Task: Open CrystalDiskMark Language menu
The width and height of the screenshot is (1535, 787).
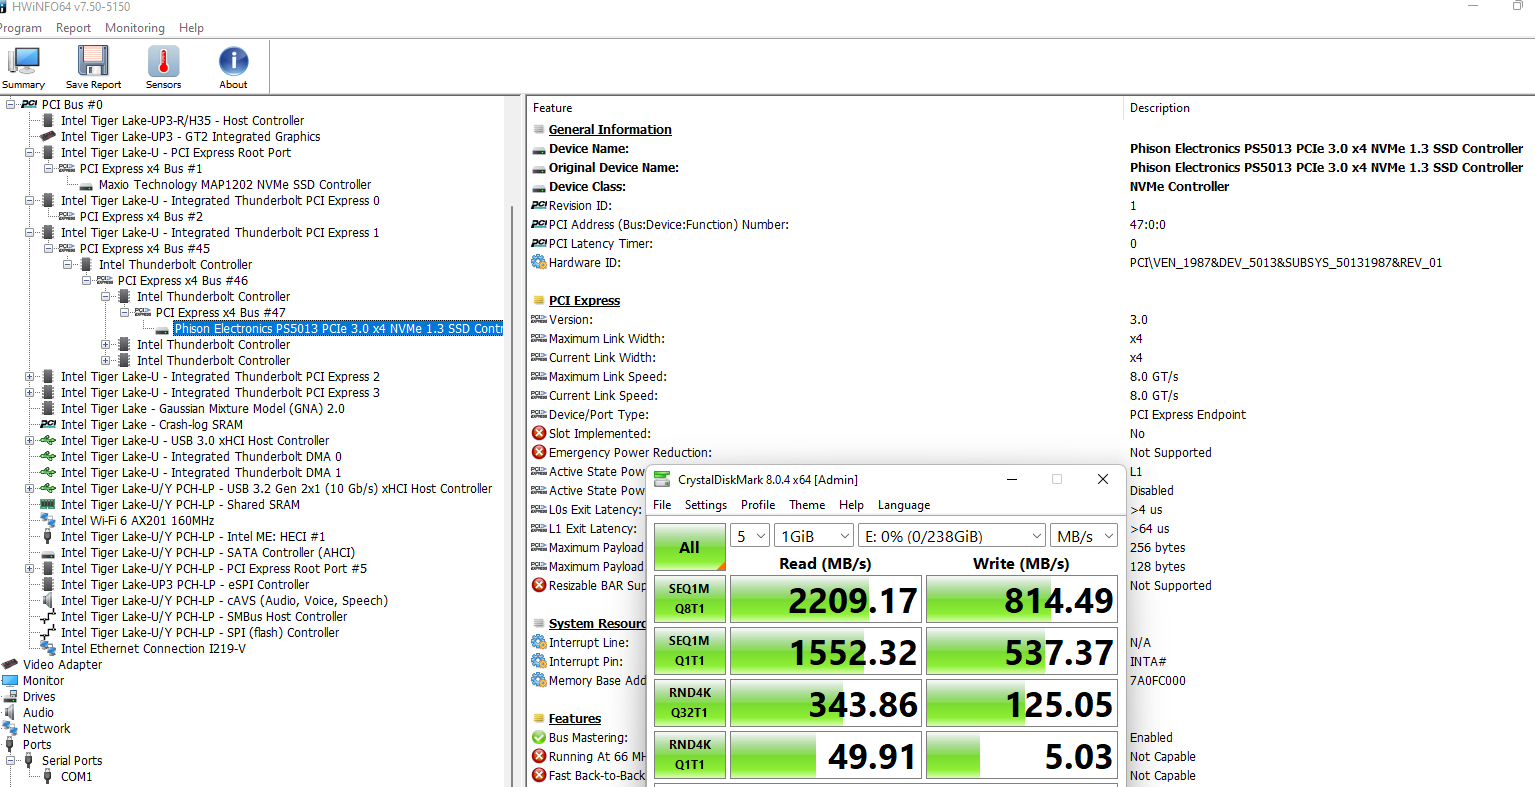Action: click(x=904, y=505)
